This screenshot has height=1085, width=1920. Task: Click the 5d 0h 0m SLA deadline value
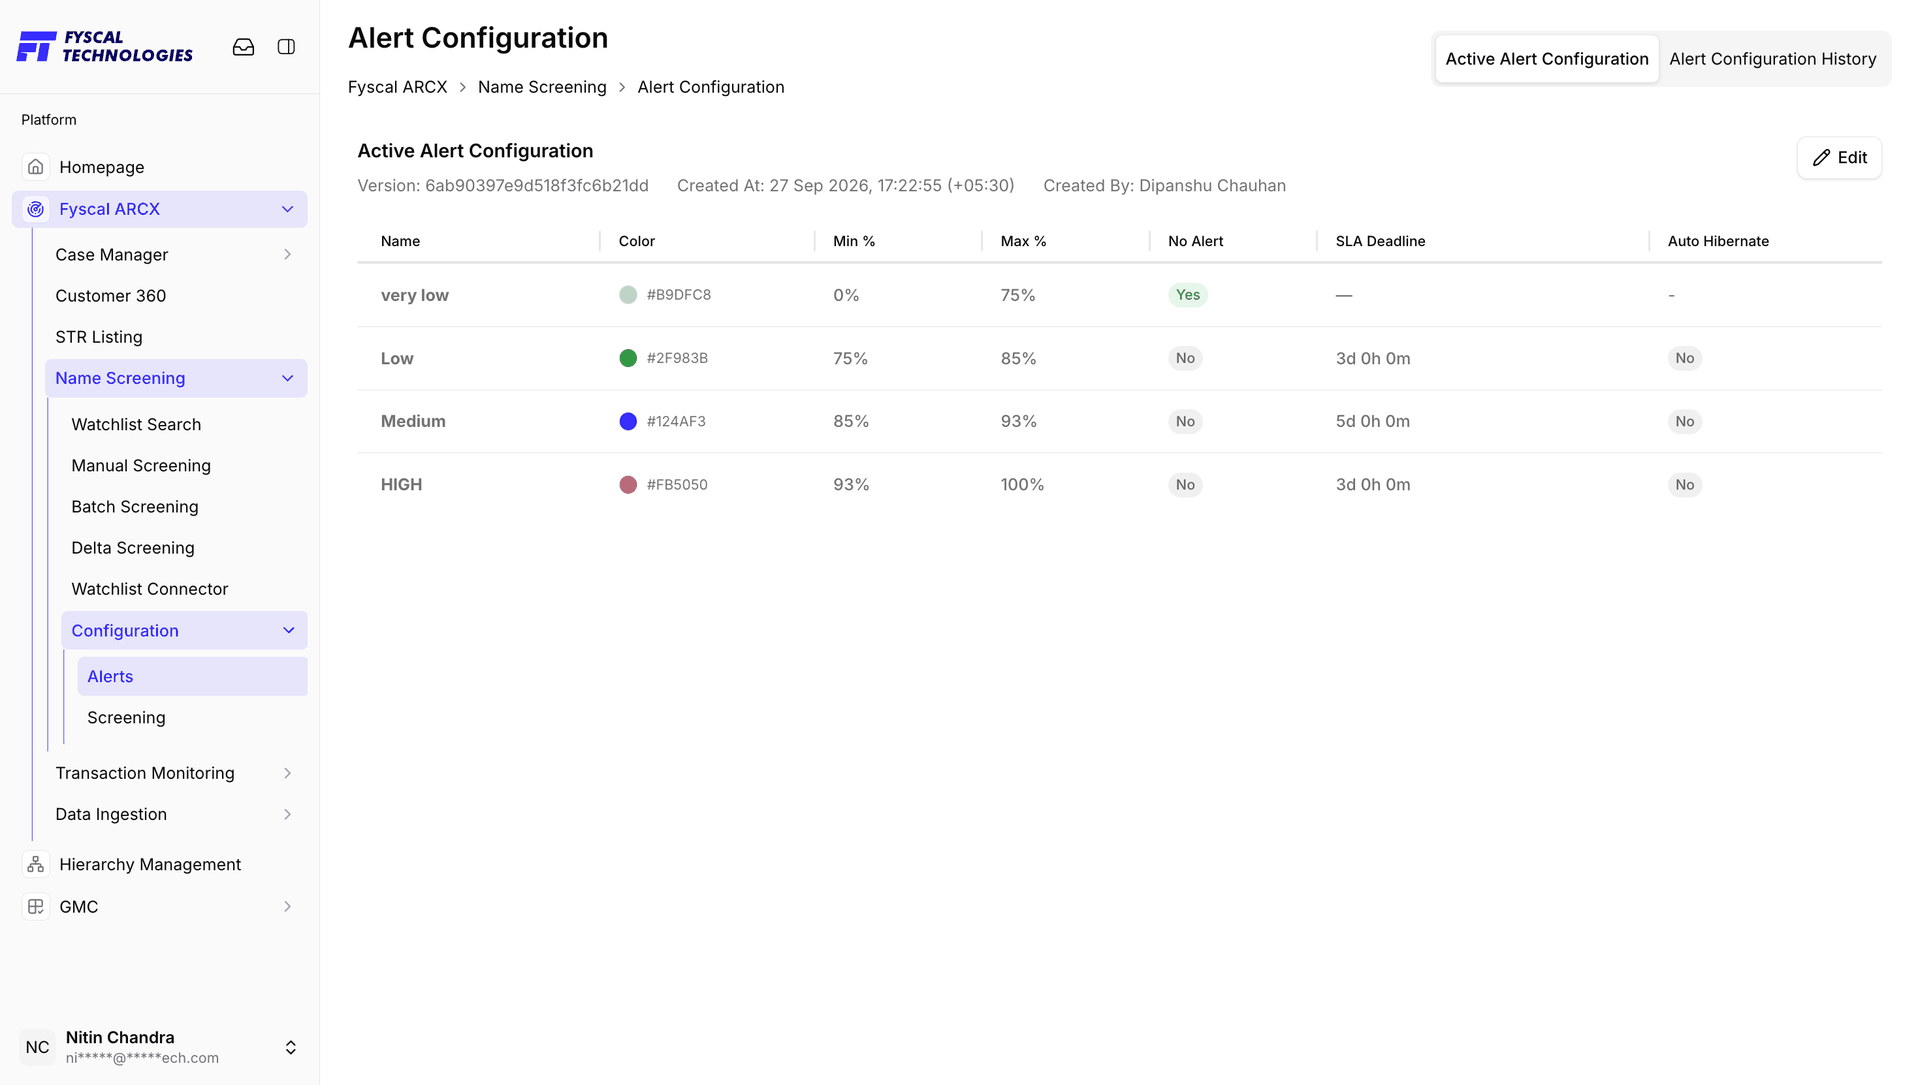pos(1373,421)
